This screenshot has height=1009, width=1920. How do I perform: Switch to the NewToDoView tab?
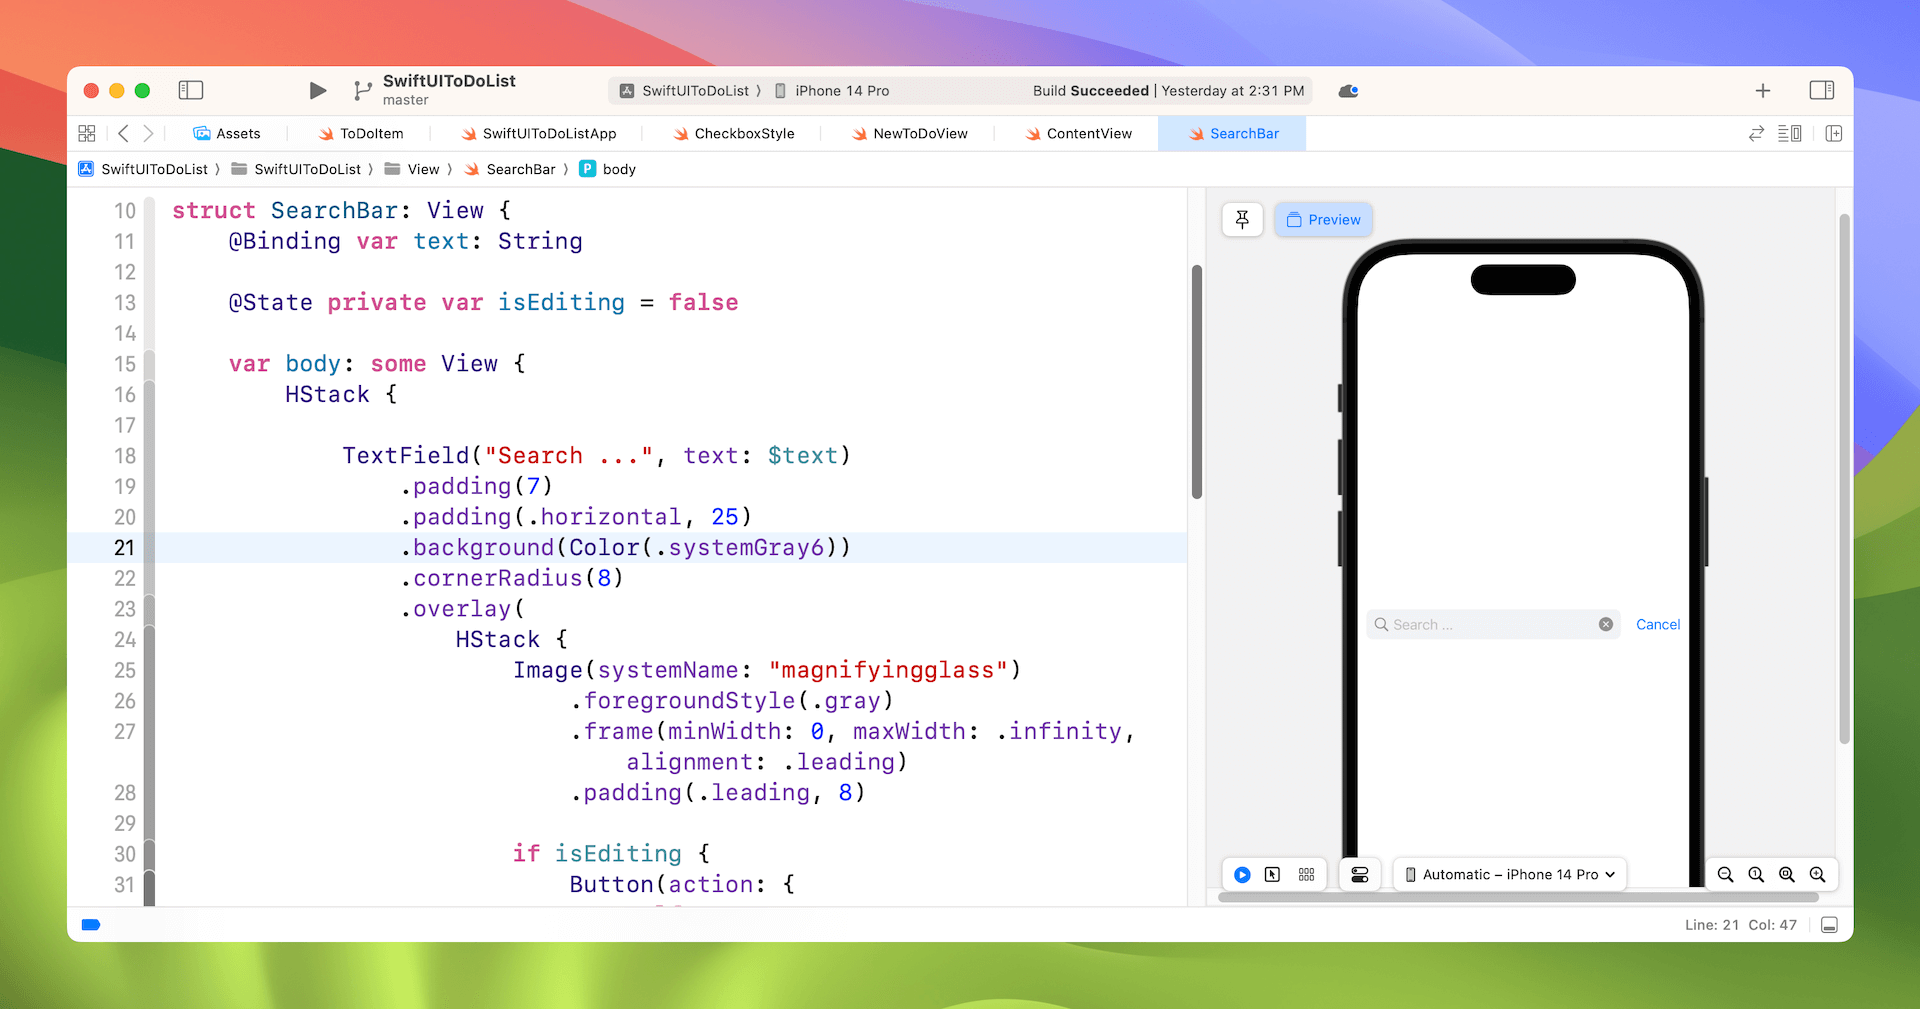(x=910, y=133)
